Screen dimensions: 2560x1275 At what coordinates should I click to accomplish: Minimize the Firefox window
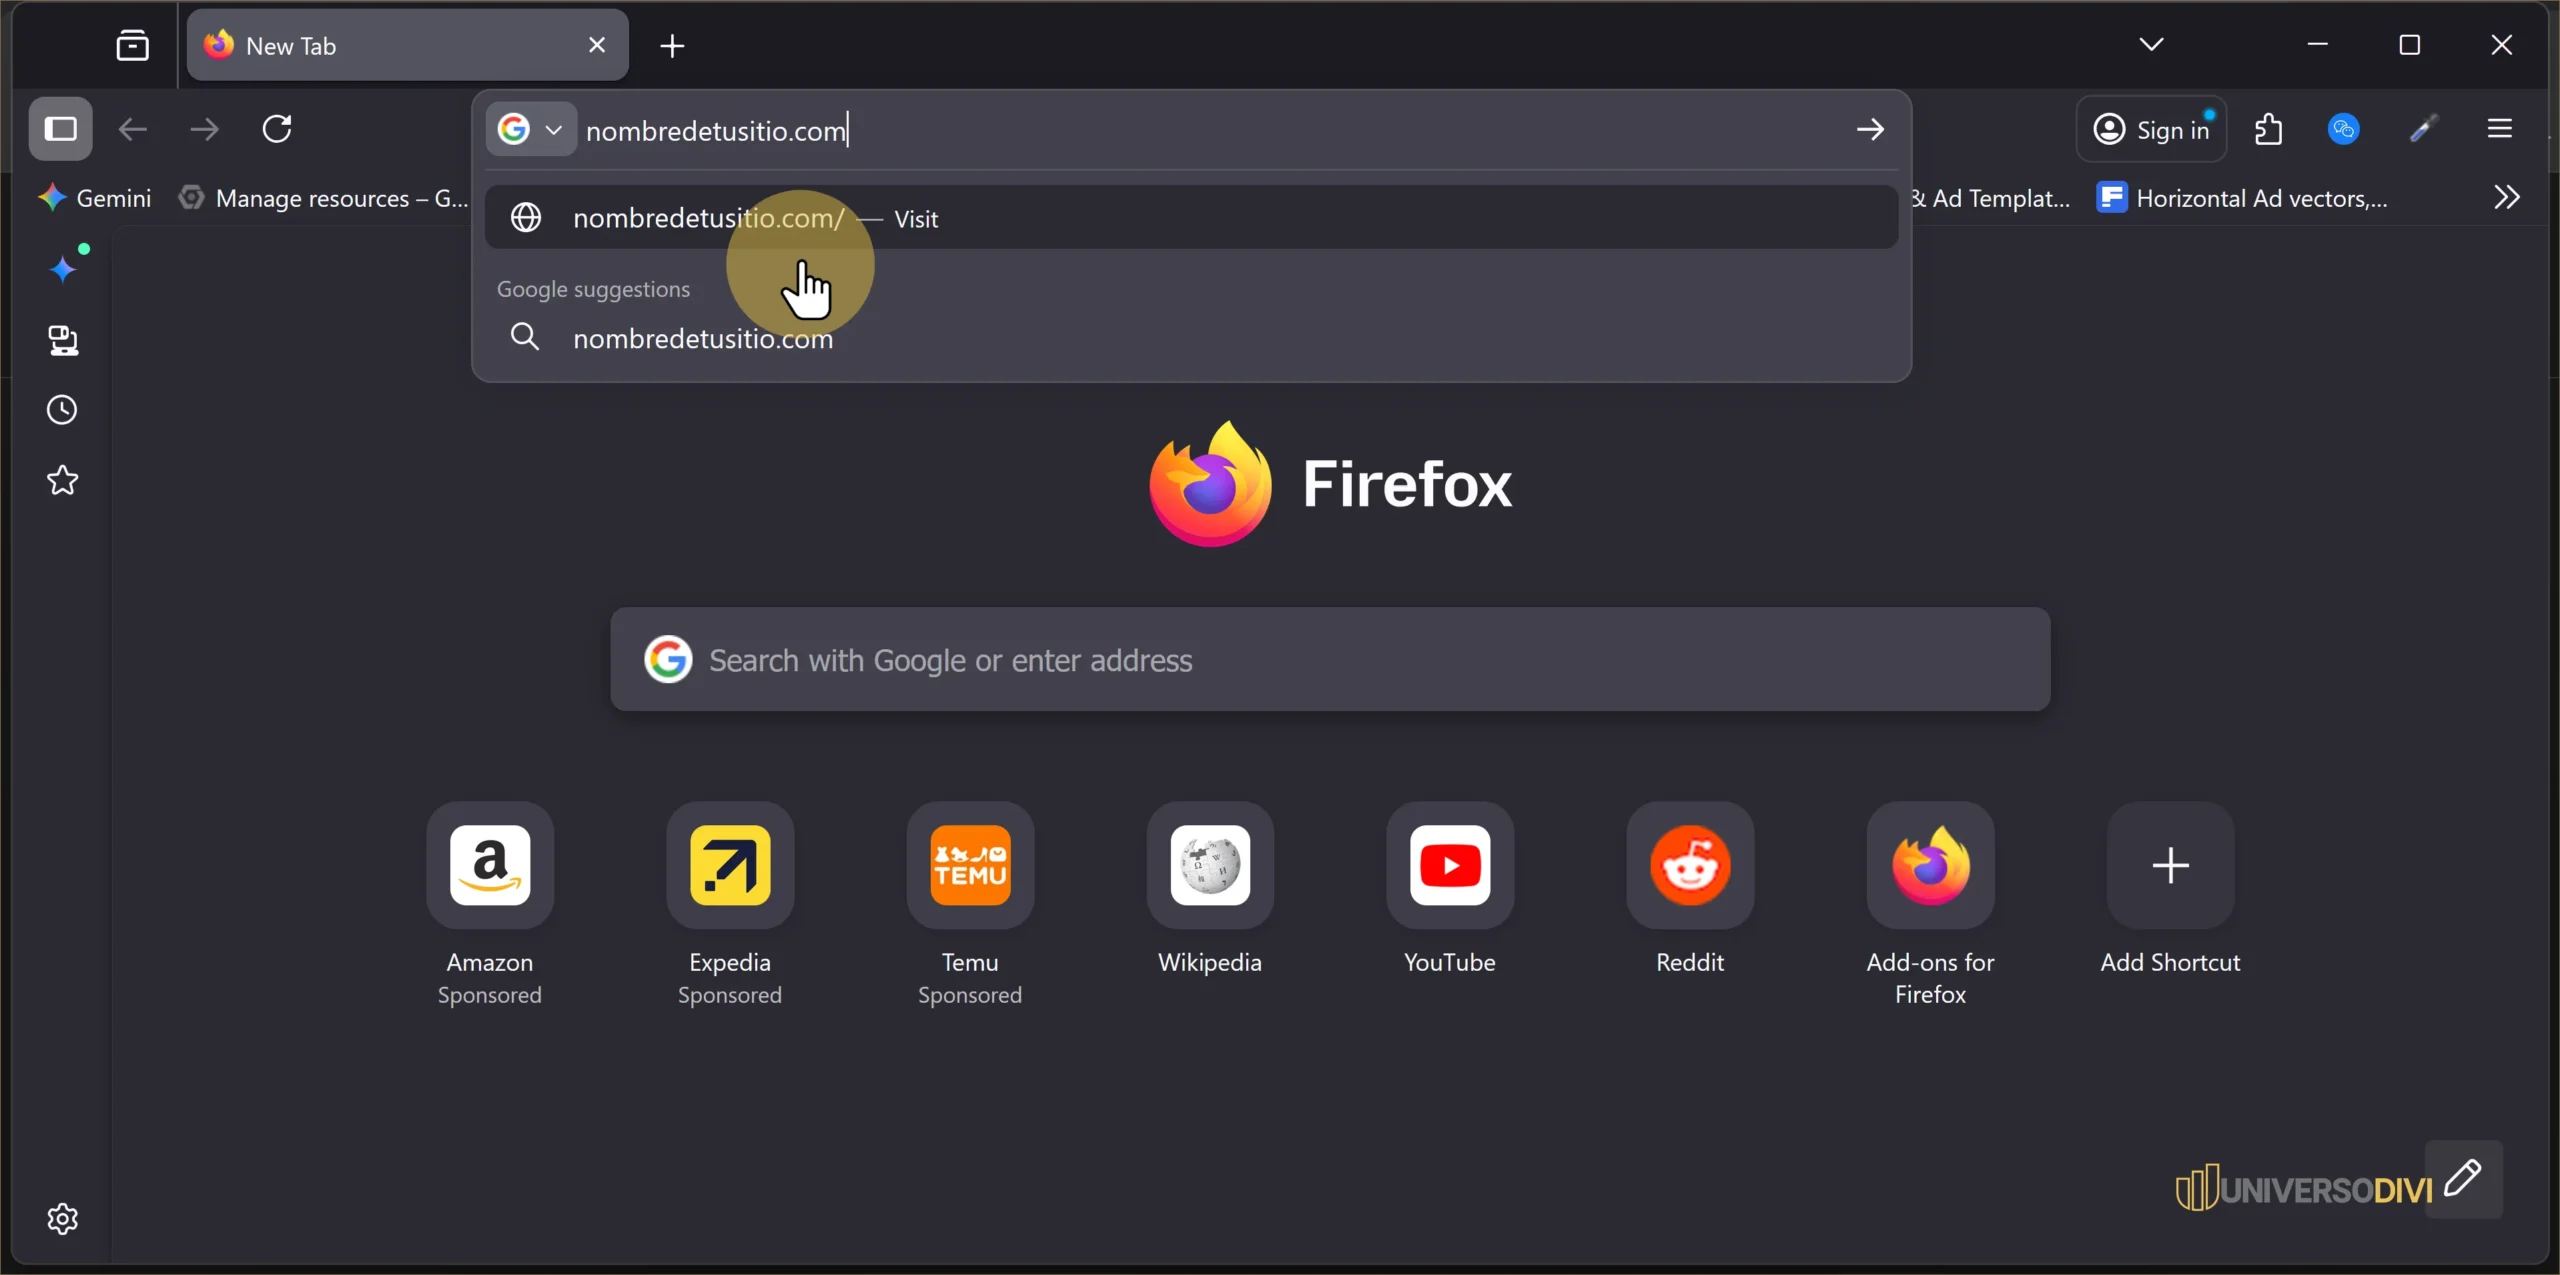tap(2317, 45)
